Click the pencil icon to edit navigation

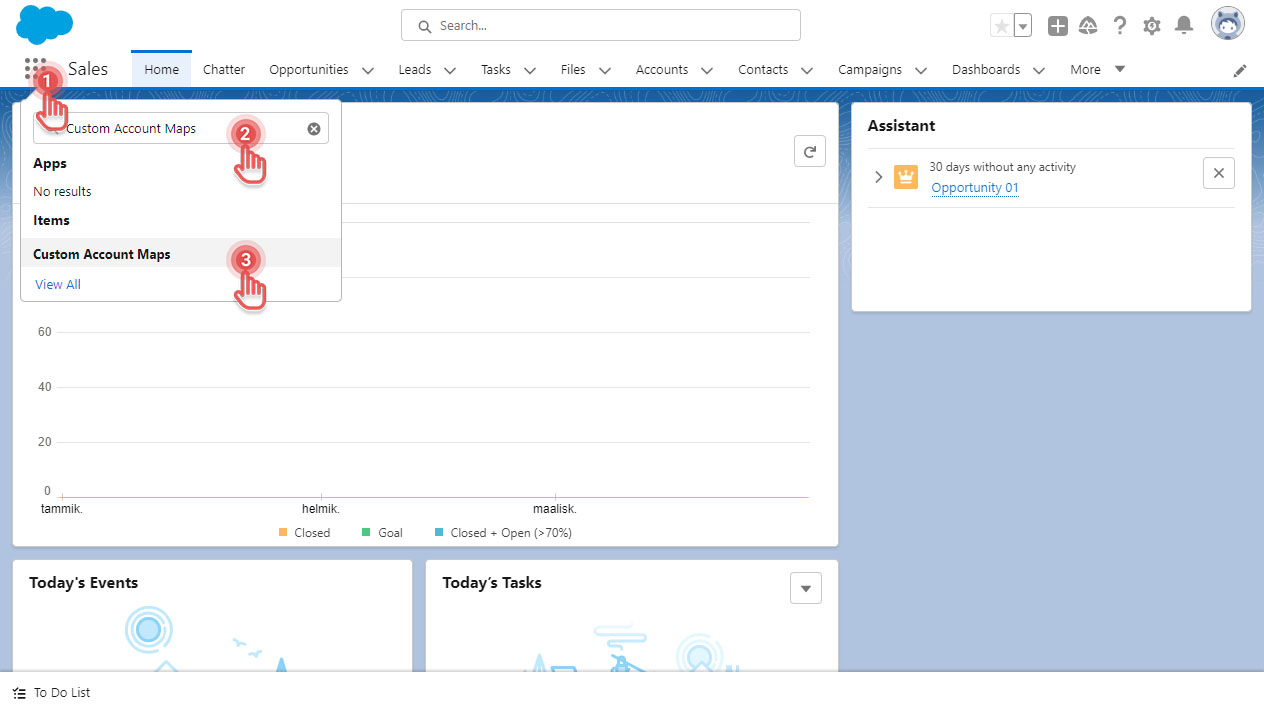coord(1240,70)
